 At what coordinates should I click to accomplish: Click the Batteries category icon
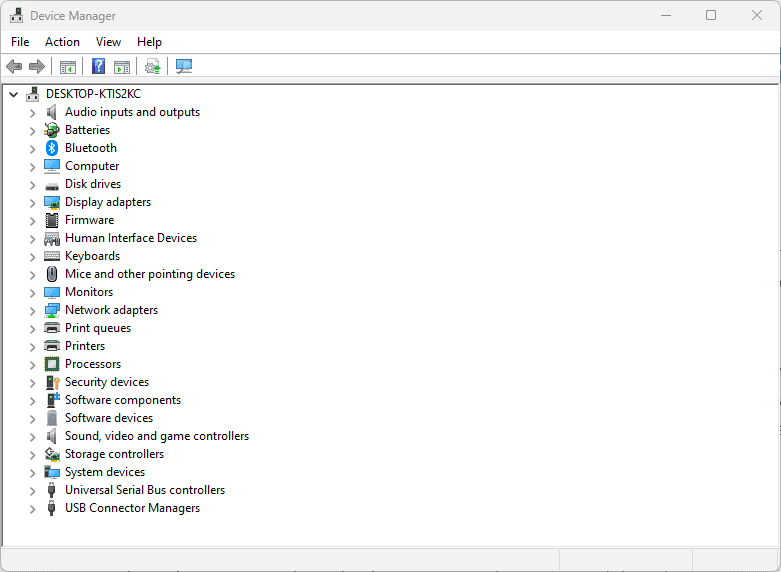52,130
